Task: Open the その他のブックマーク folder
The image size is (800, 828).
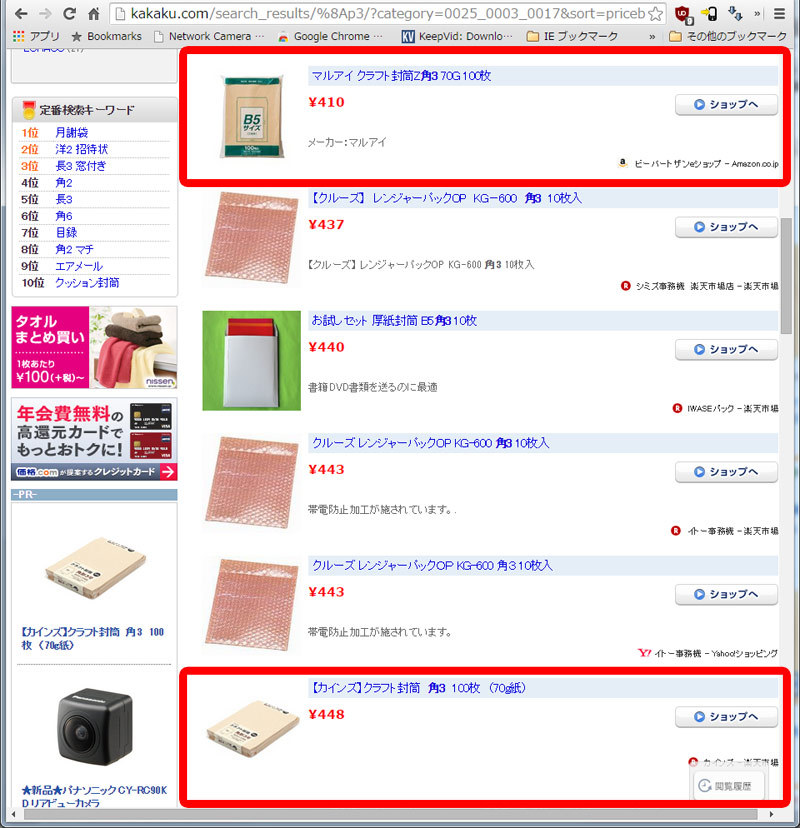Action: tap(728, 36)
